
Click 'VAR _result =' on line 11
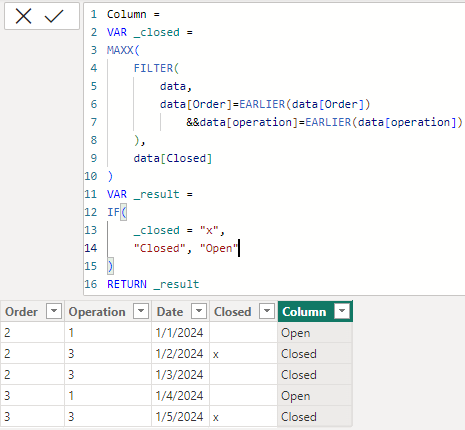pos(150,194)
